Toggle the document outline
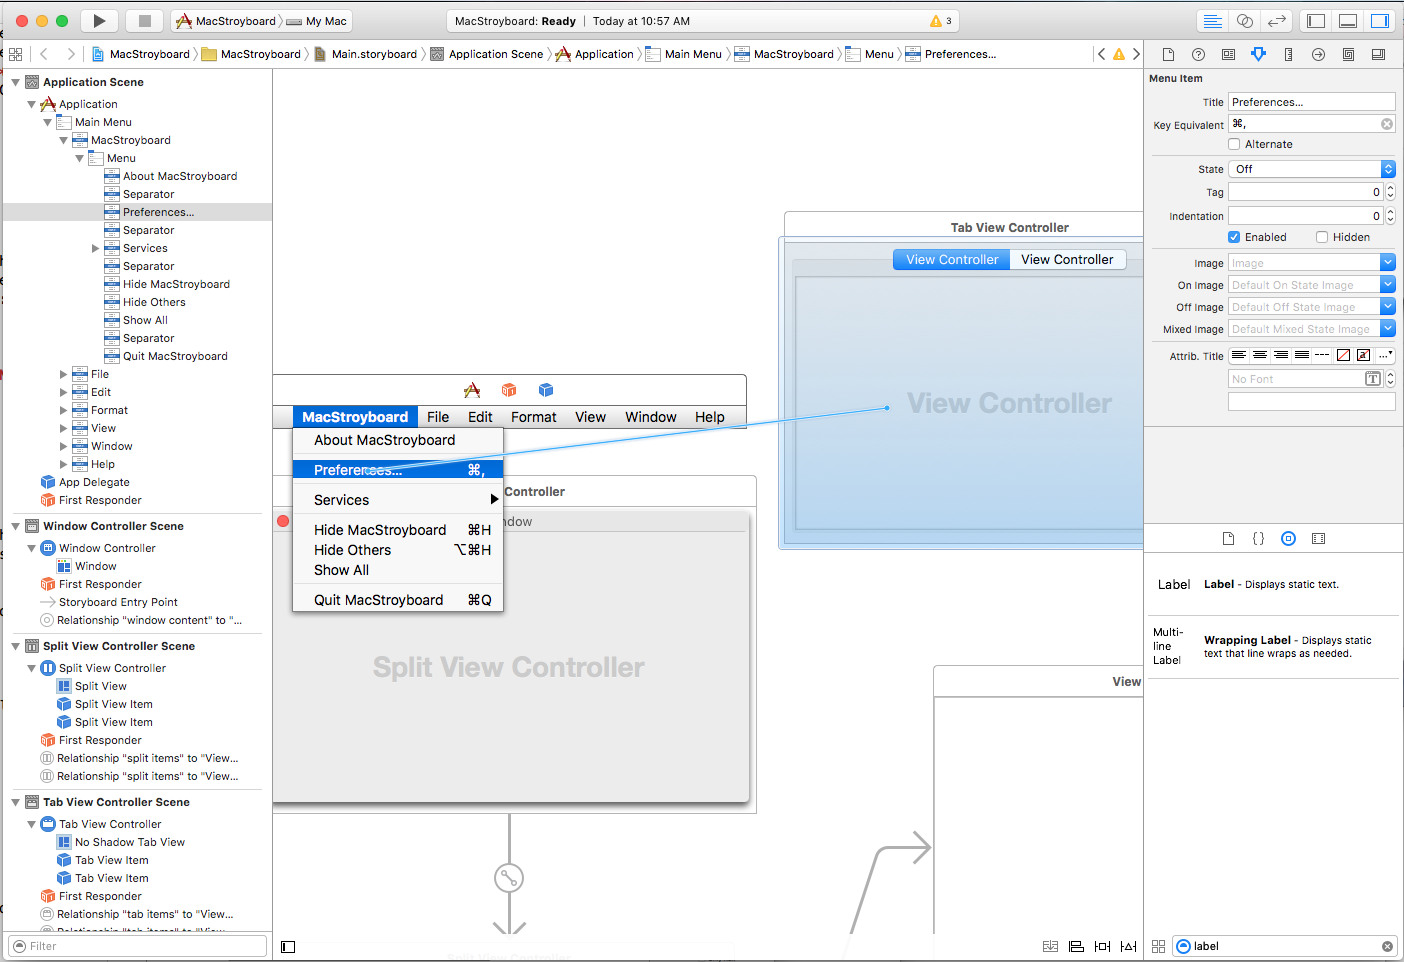 pos(288,946)
